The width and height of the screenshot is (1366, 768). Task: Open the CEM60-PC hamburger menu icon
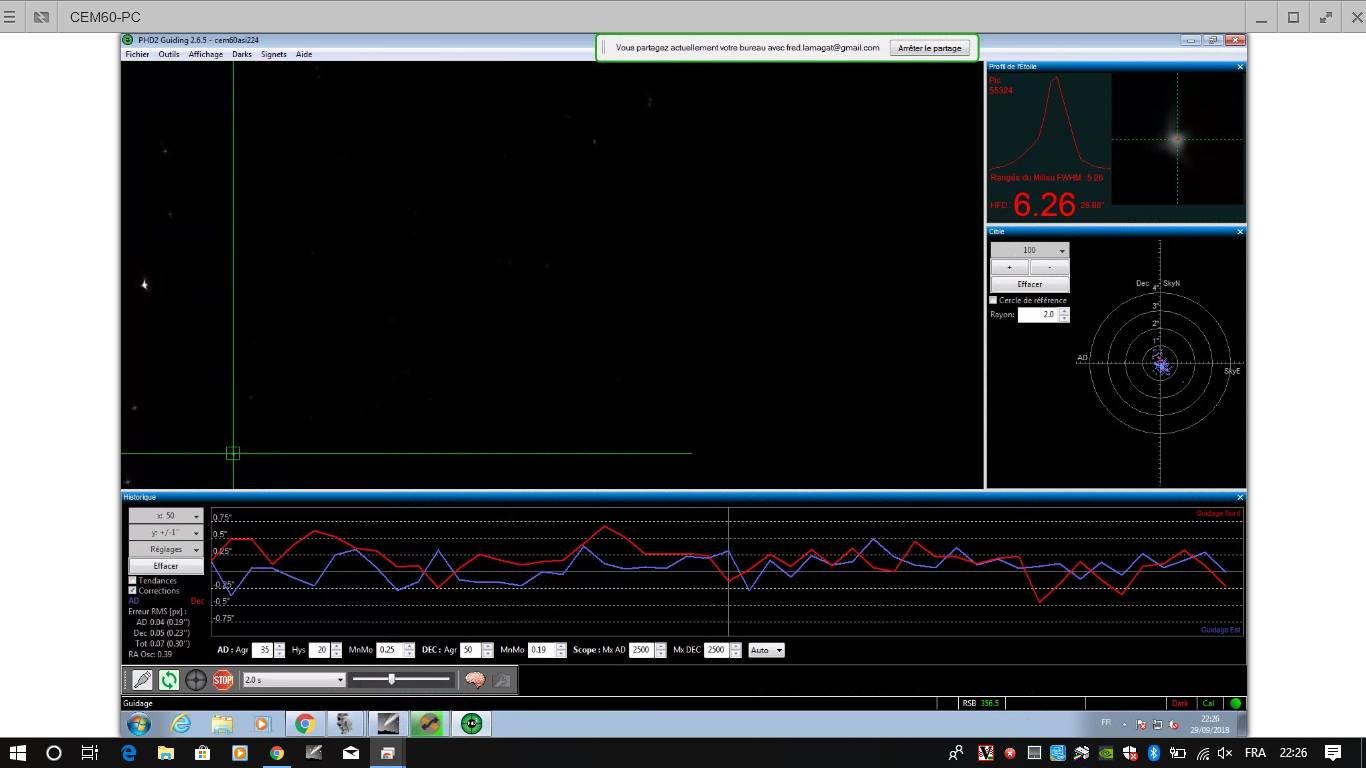[10, 17]
